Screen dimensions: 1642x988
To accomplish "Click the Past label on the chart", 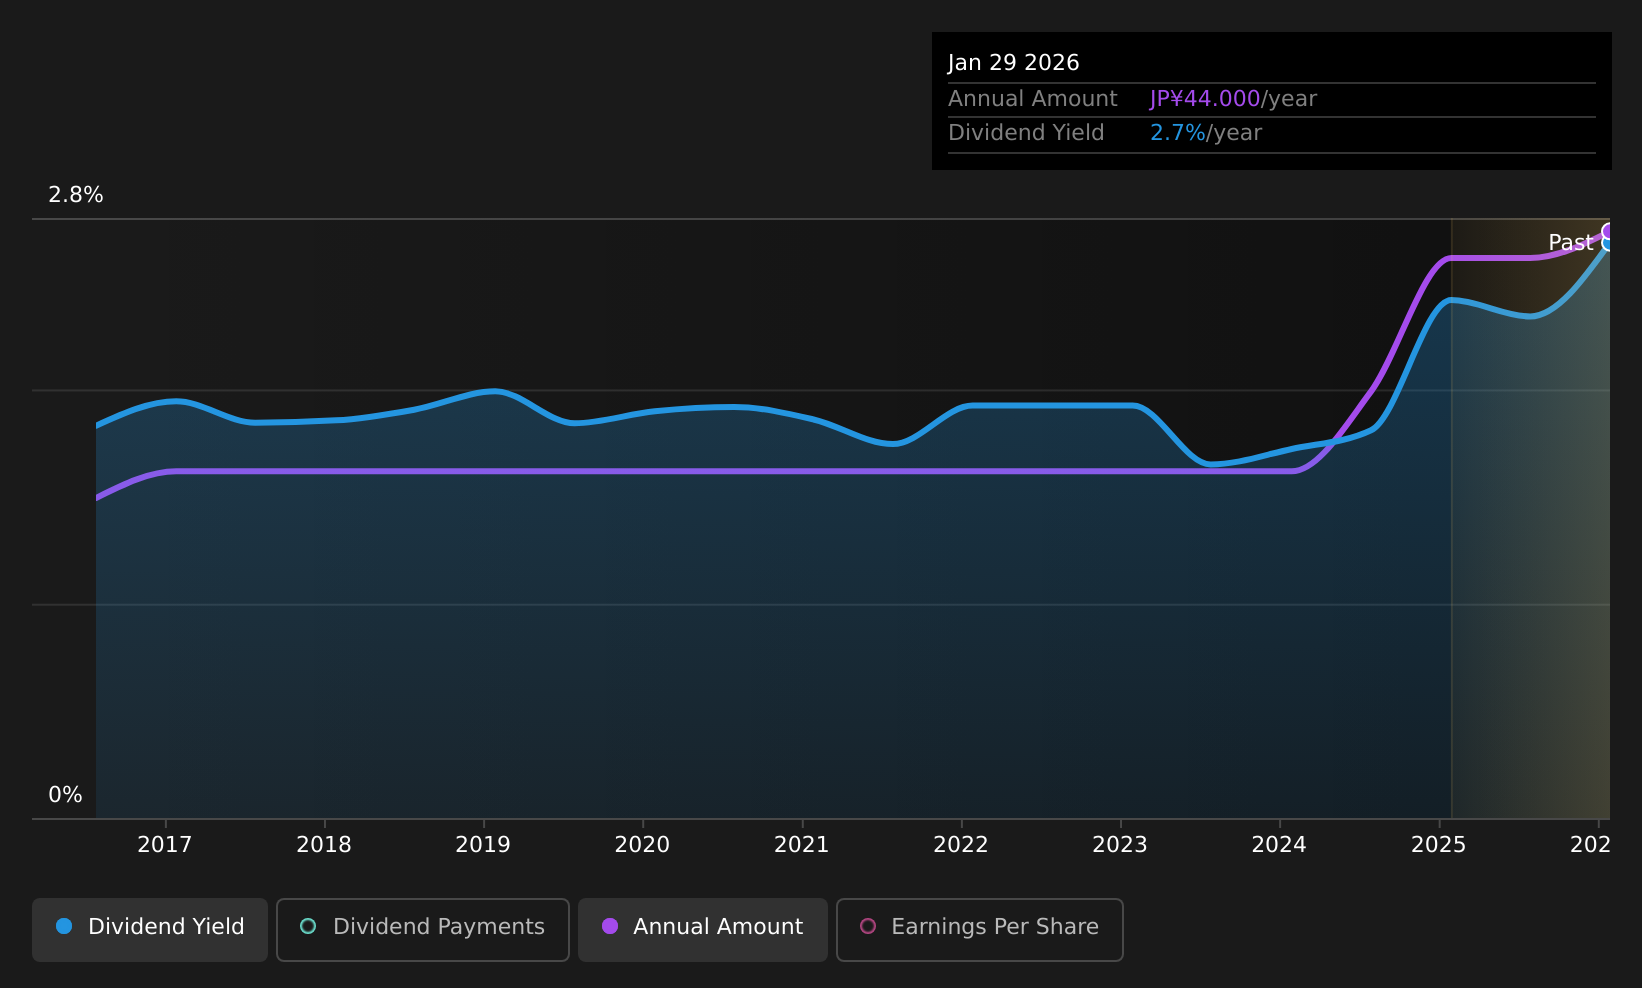I will coord(1571,243).
